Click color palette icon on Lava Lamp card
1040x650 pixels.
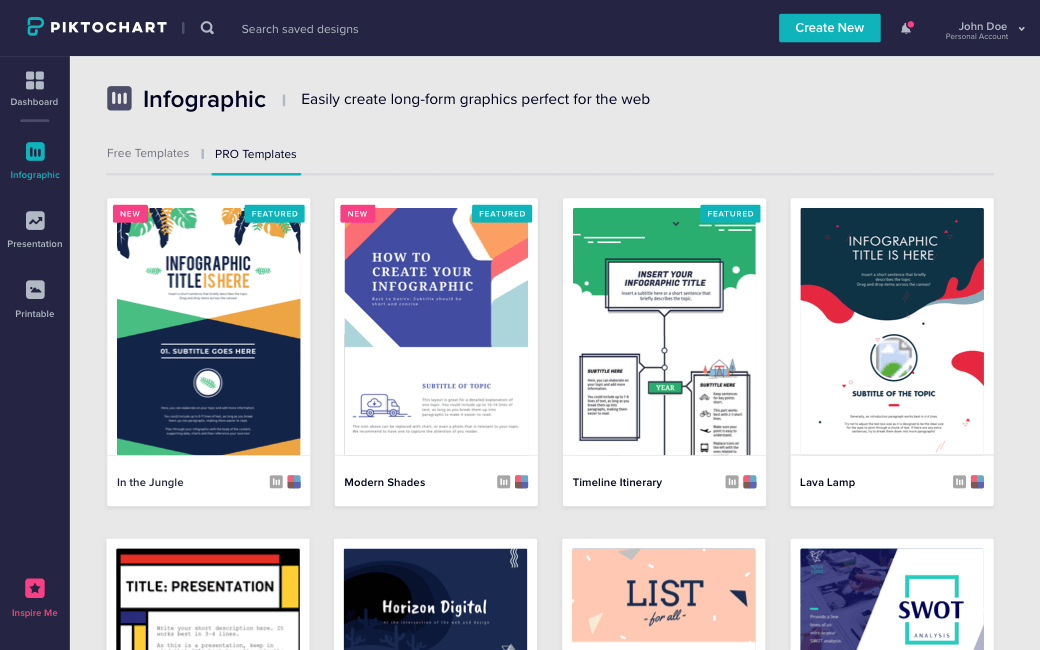coord(977,482)
